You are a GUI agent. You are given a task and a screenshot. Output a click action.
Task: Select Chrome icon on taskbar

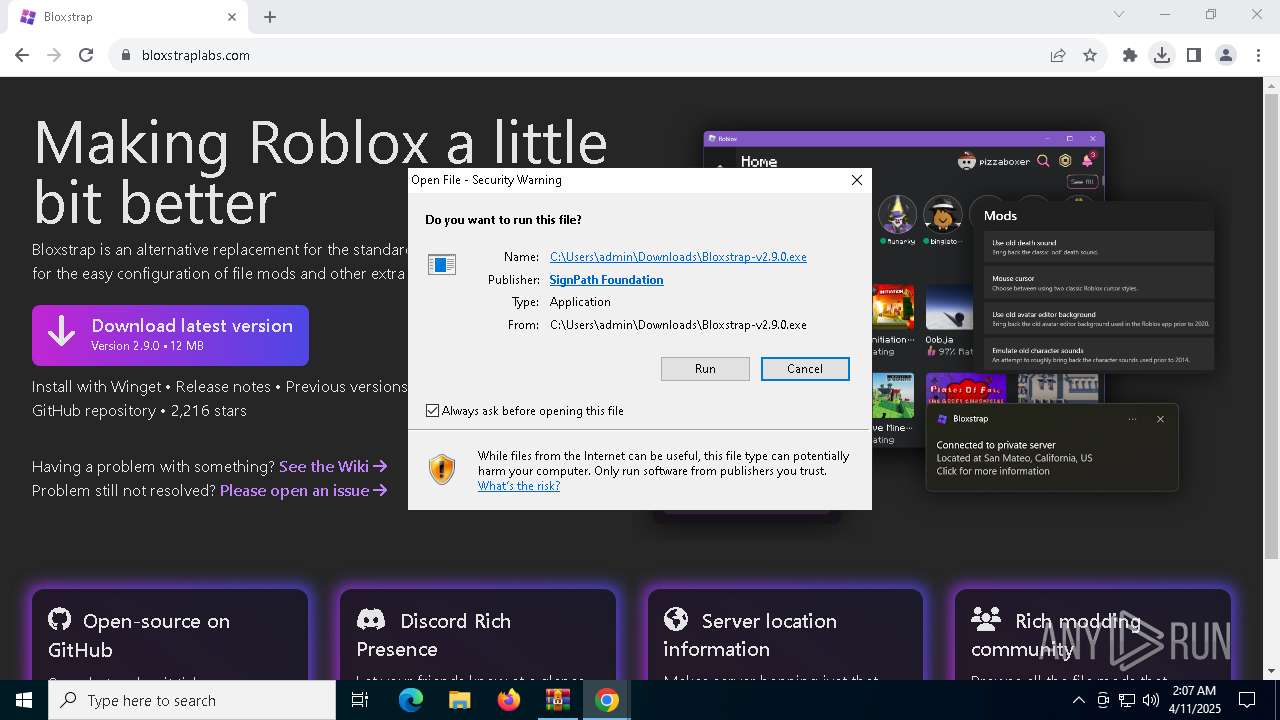[x=606, y=700]
